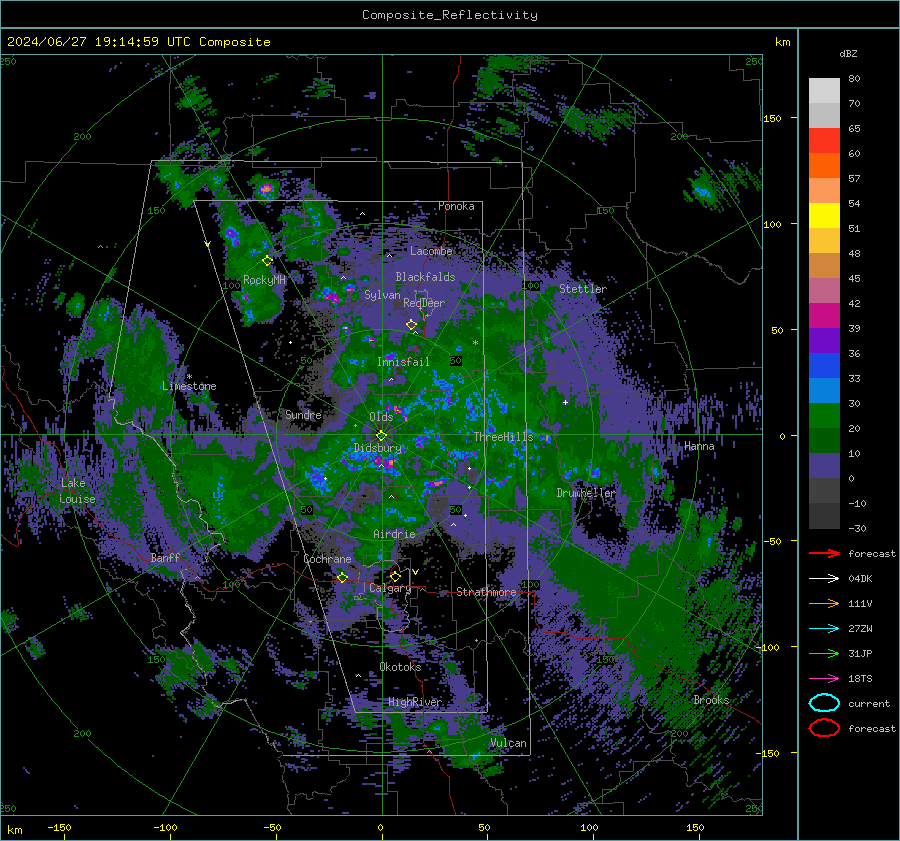The width and height of the screenshot is (900, 841).
Task: Click the Blackfalds city label
Action: click(425, 277)
